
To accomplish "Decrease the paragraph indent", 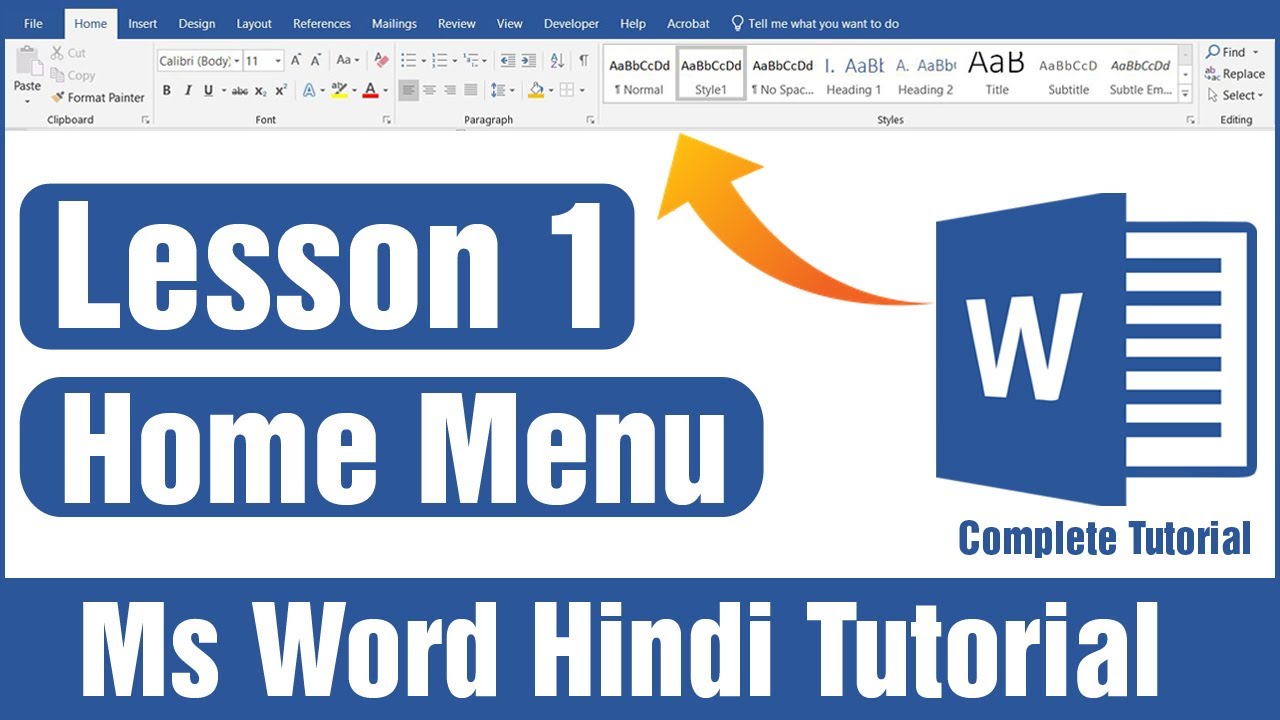I will [507, 61].
